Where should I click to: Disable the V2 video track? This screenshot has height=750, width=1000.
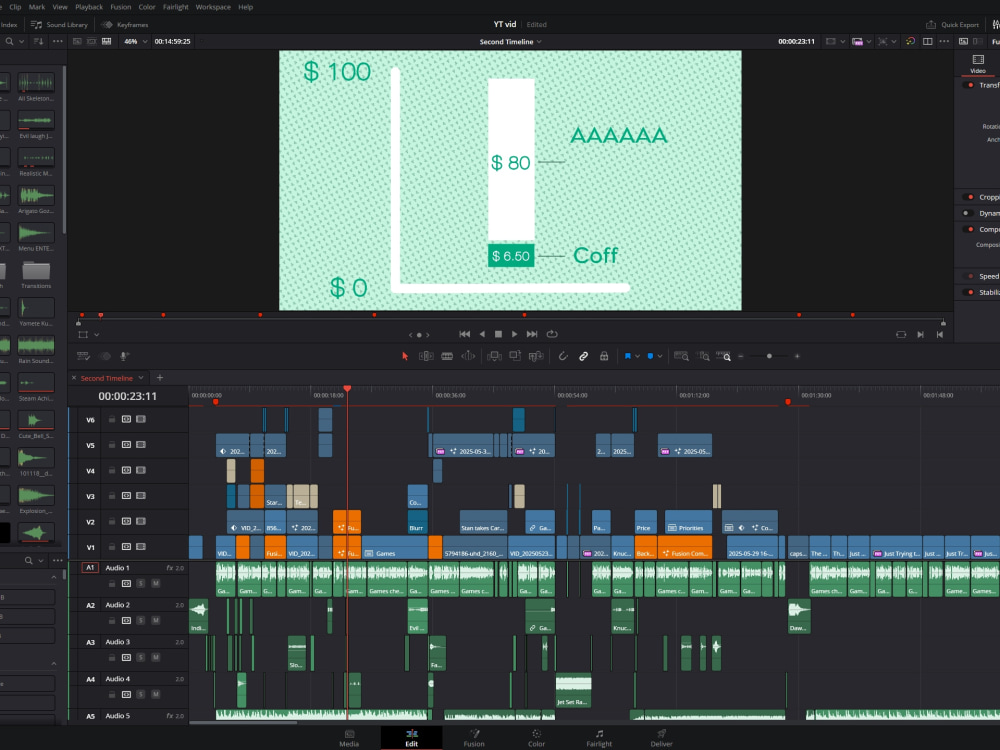point(141,522)
